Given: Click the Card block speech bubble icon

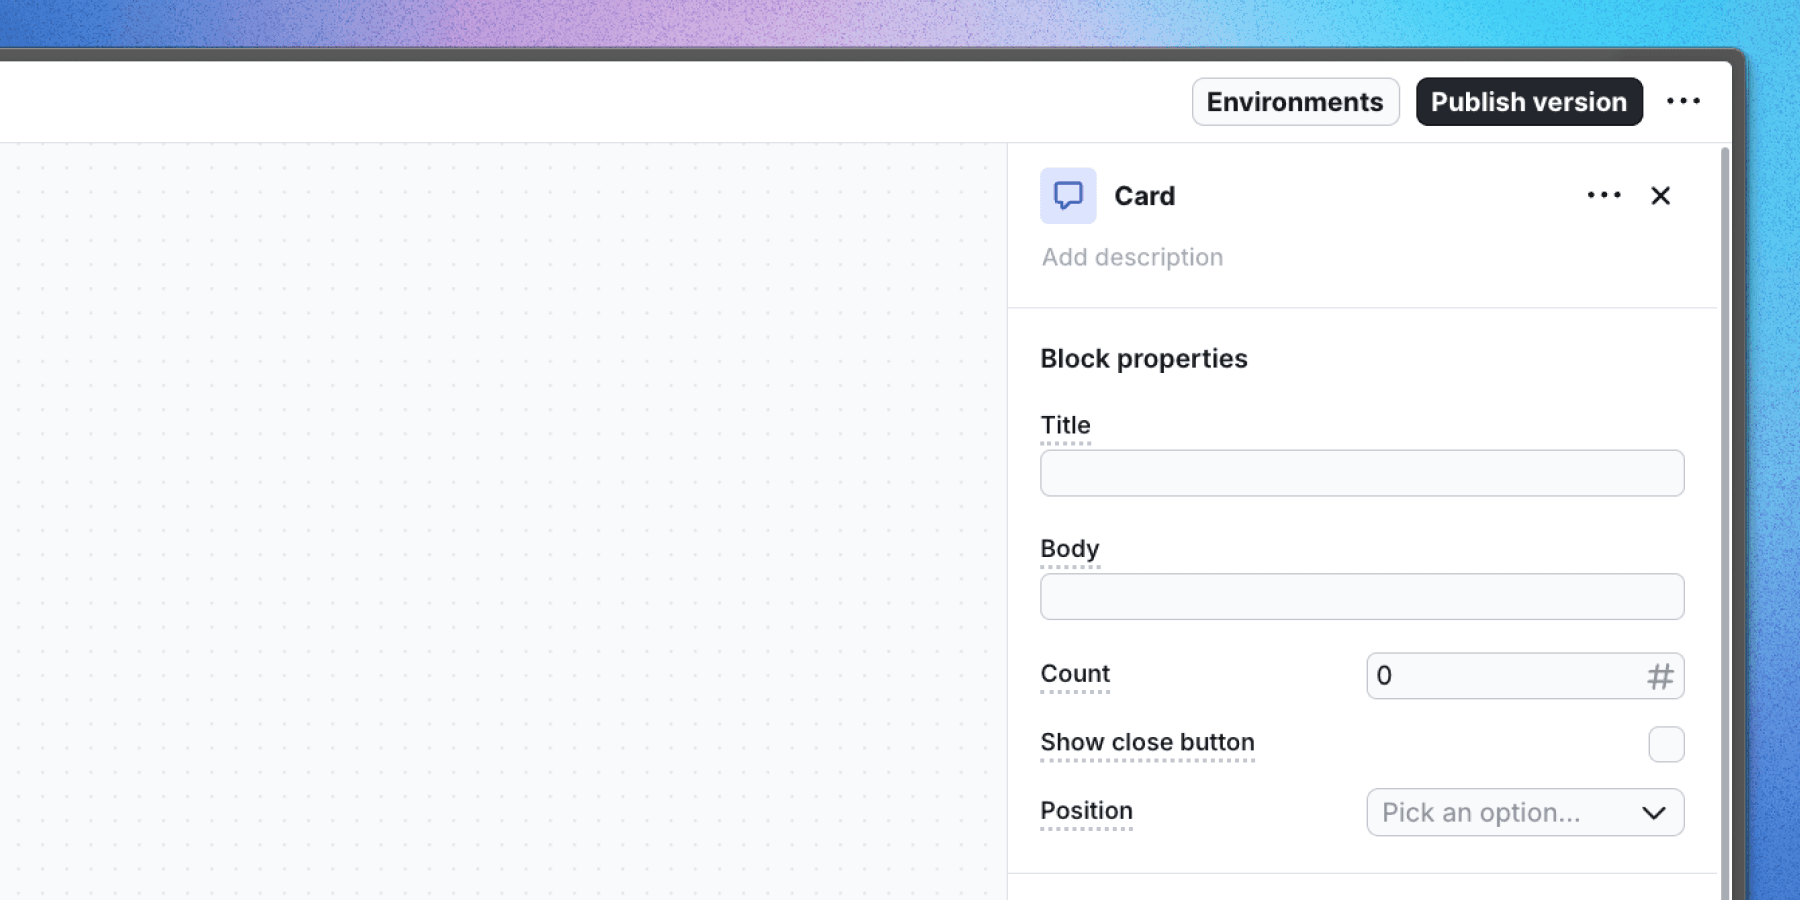Looking at the screenshot, I should (x=1068, y=196).
